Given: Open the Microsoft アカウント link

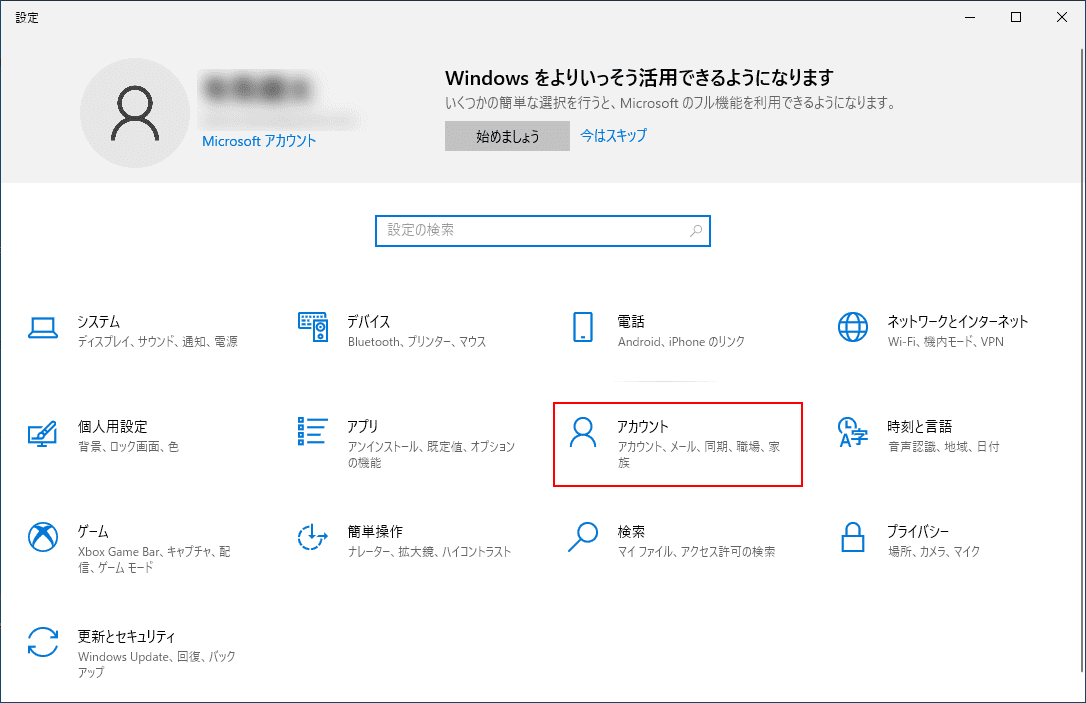Looking at the screenshot, I should tap(259, 141).
